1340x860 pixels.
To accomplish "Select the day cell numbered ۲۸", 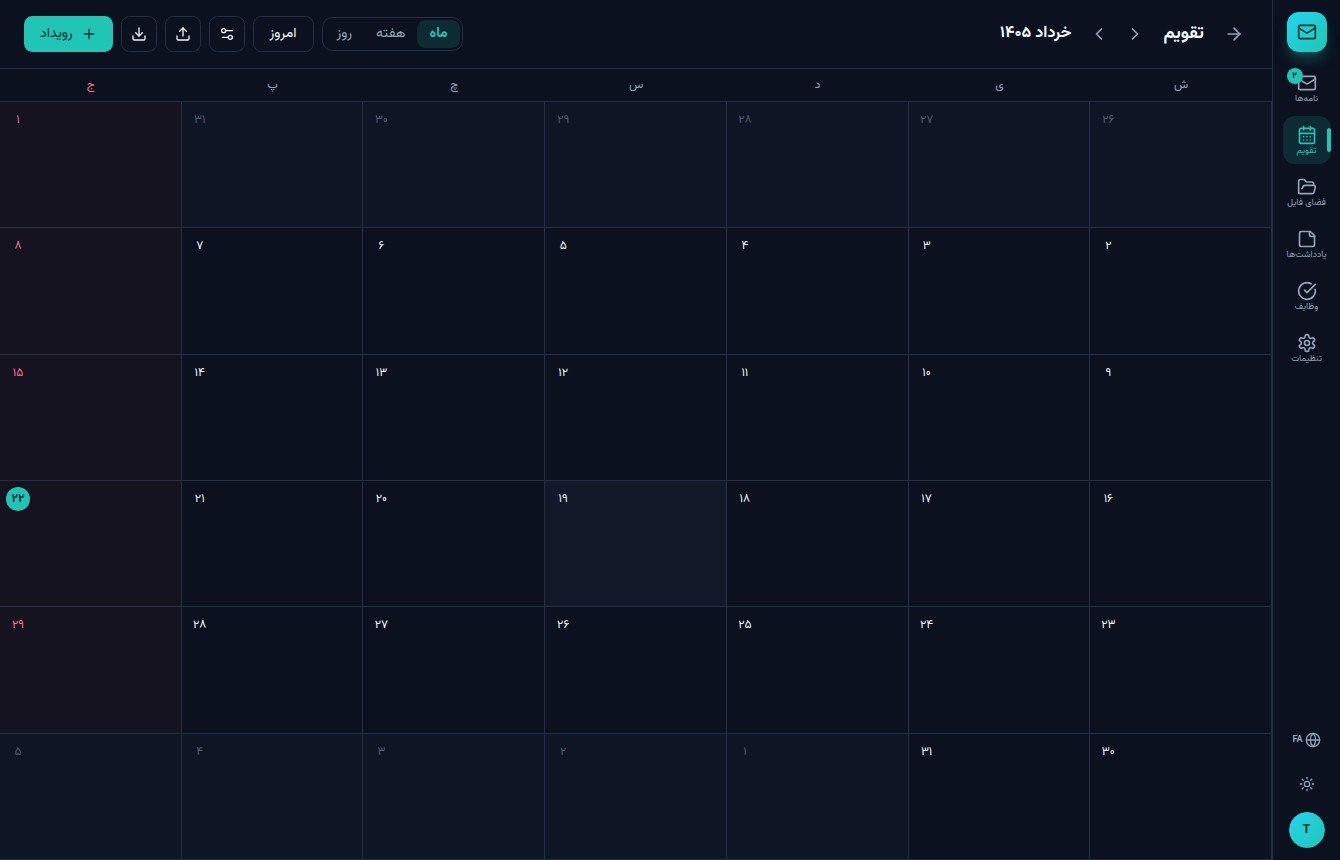I will (272, 670).
